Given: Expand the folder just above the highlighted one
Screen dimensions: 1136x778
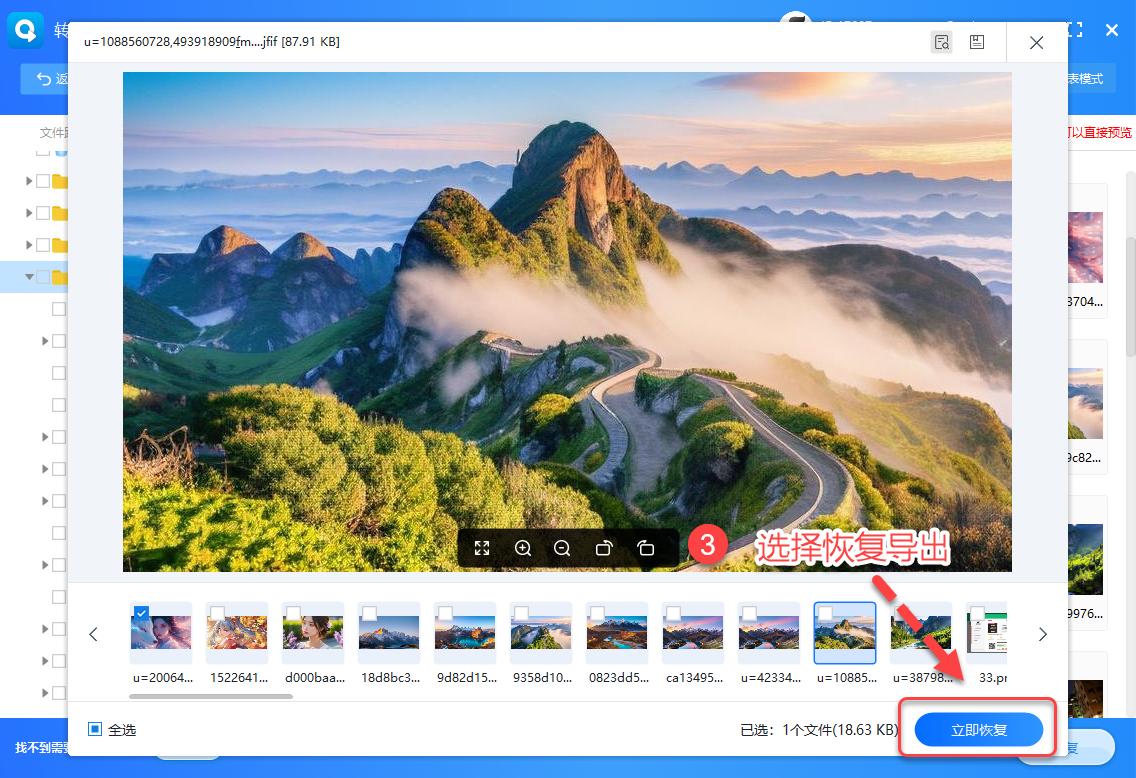Looking at the screenshot, I should click(x=29, y=245).
